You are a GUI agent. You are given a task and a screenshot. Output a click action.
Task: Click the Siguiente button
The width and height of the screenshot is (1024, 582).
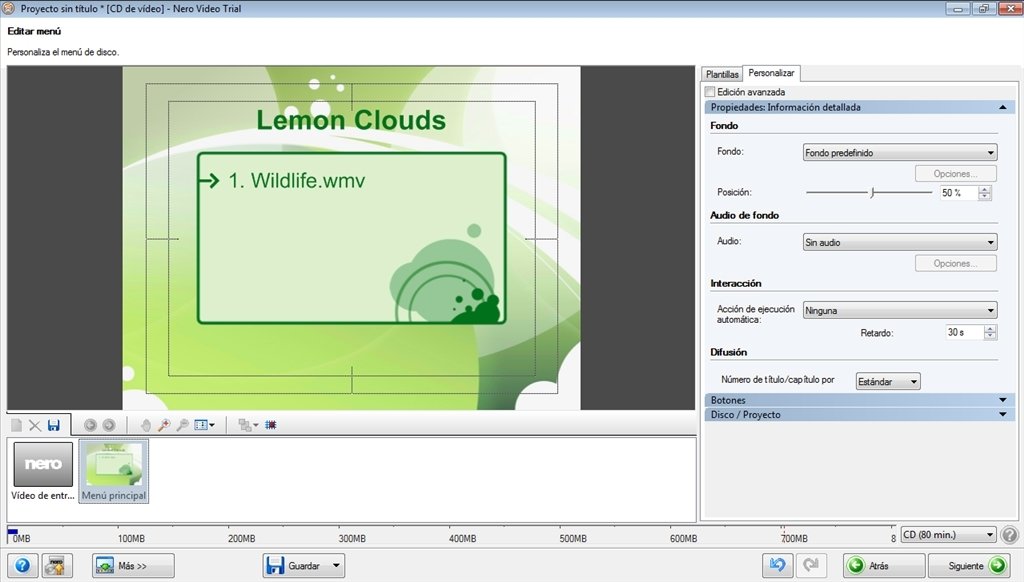[968, 566]
